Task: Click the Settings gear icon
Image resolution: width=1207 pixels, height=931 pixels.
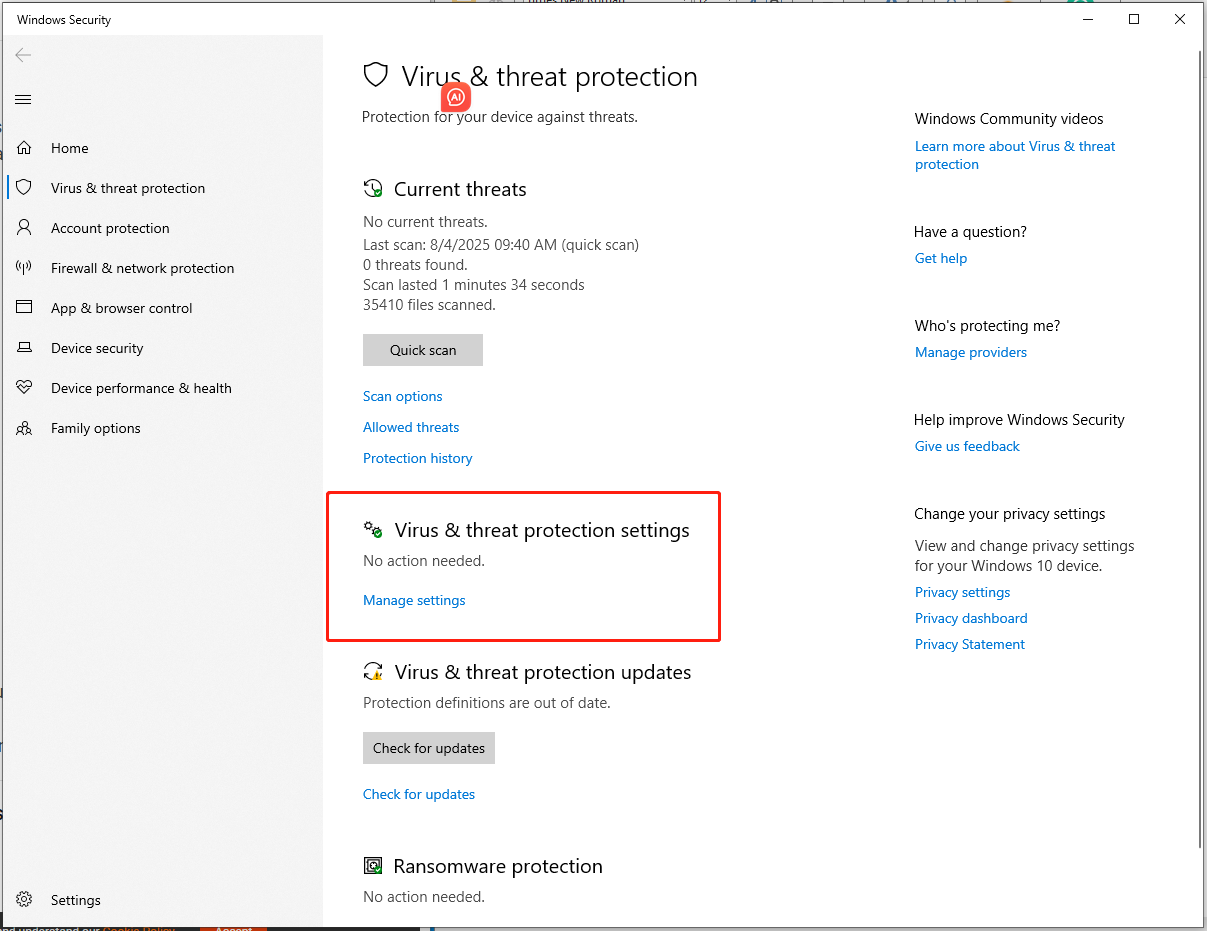Action: (x=24, y=900)
